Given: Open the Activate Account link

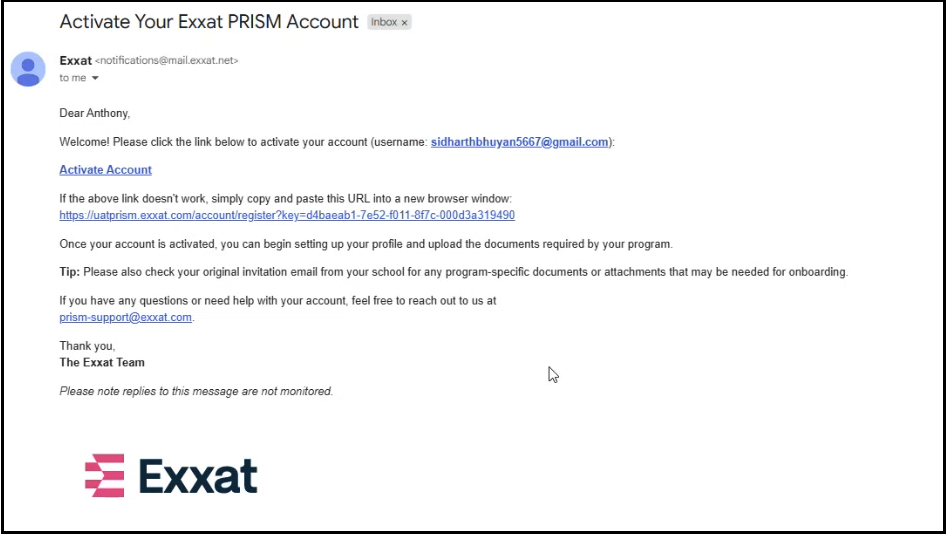Looking at the screenshot, I should pos(105,170).
